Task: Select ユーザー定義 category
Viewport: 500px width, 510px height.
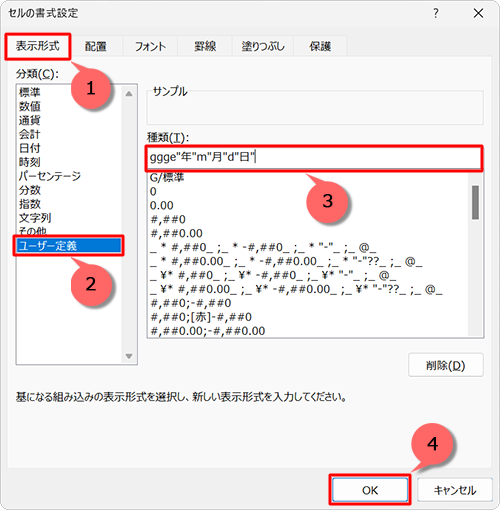Action: tap(69, 246)
